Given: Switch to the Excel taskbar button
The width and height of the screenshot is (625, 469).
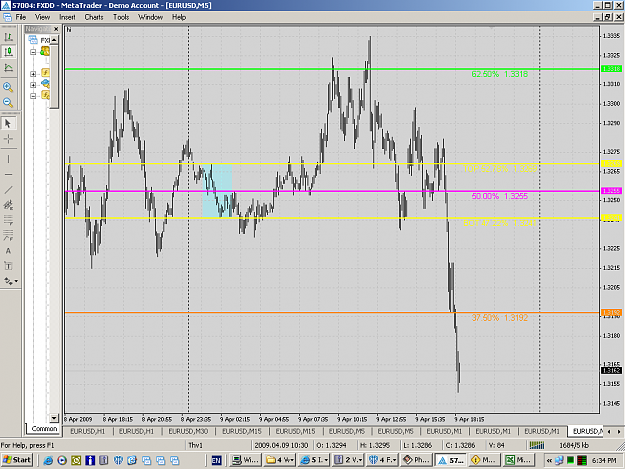Looking at the screenshot, I should [x=518, y=460].
